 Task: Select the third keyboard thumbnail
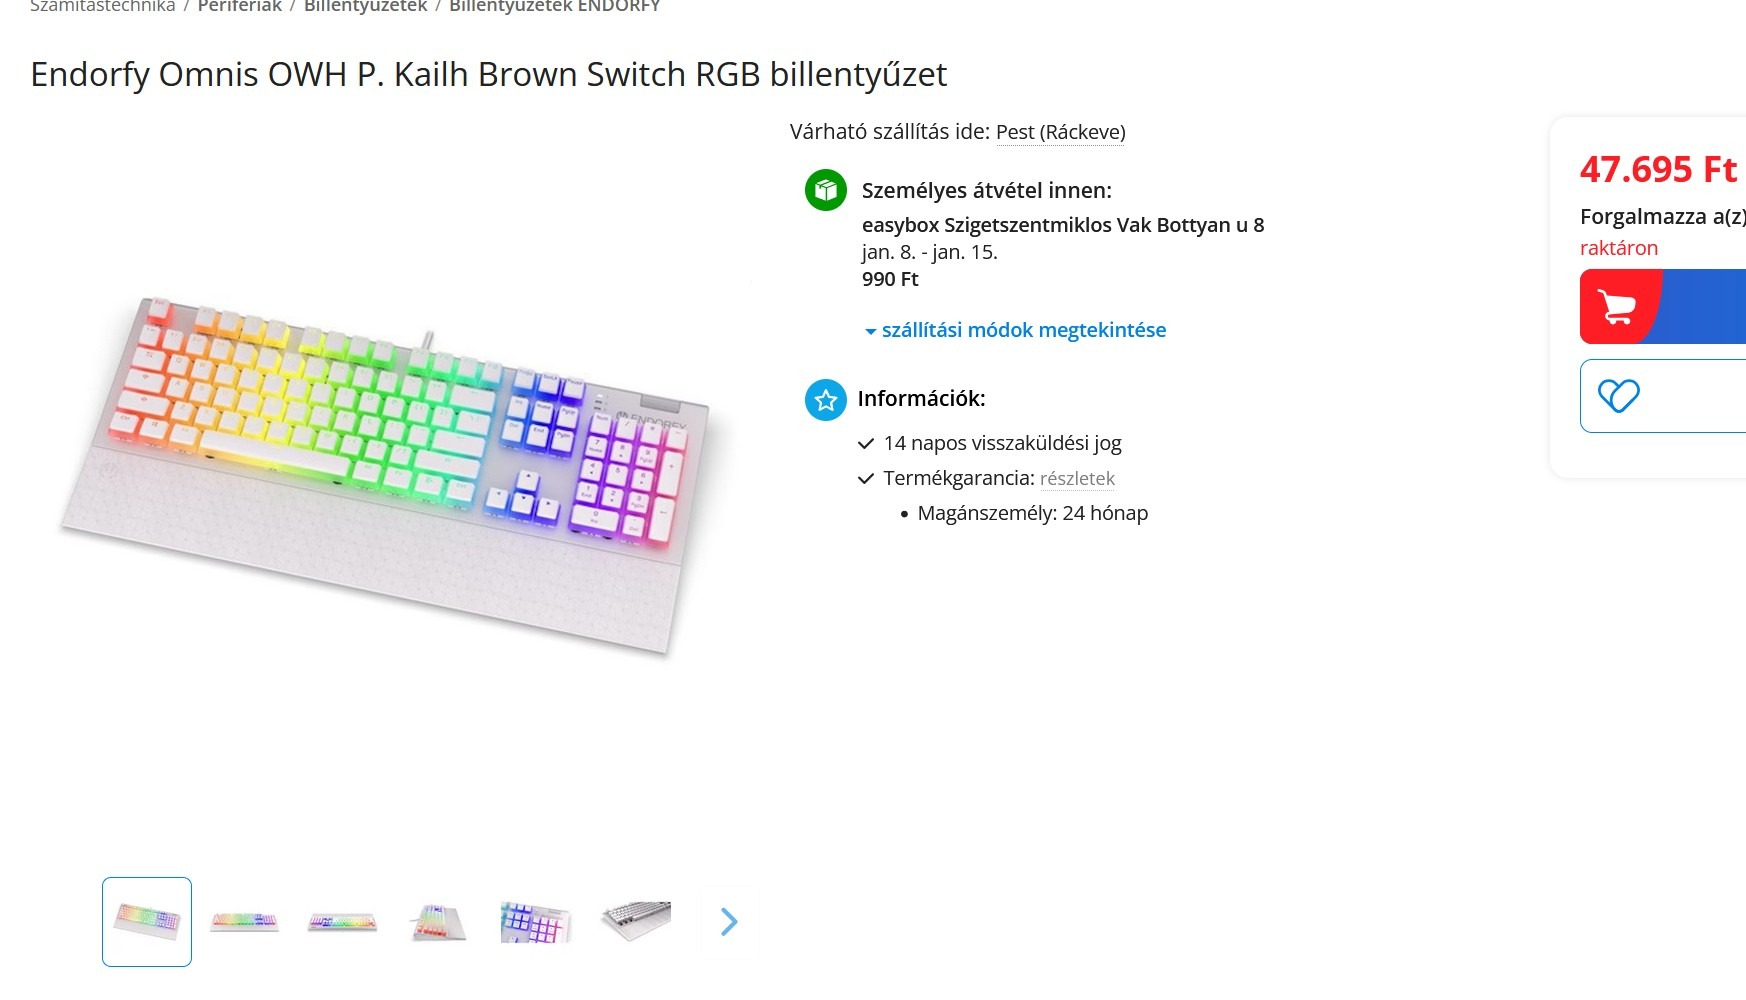tap(342, 921)
